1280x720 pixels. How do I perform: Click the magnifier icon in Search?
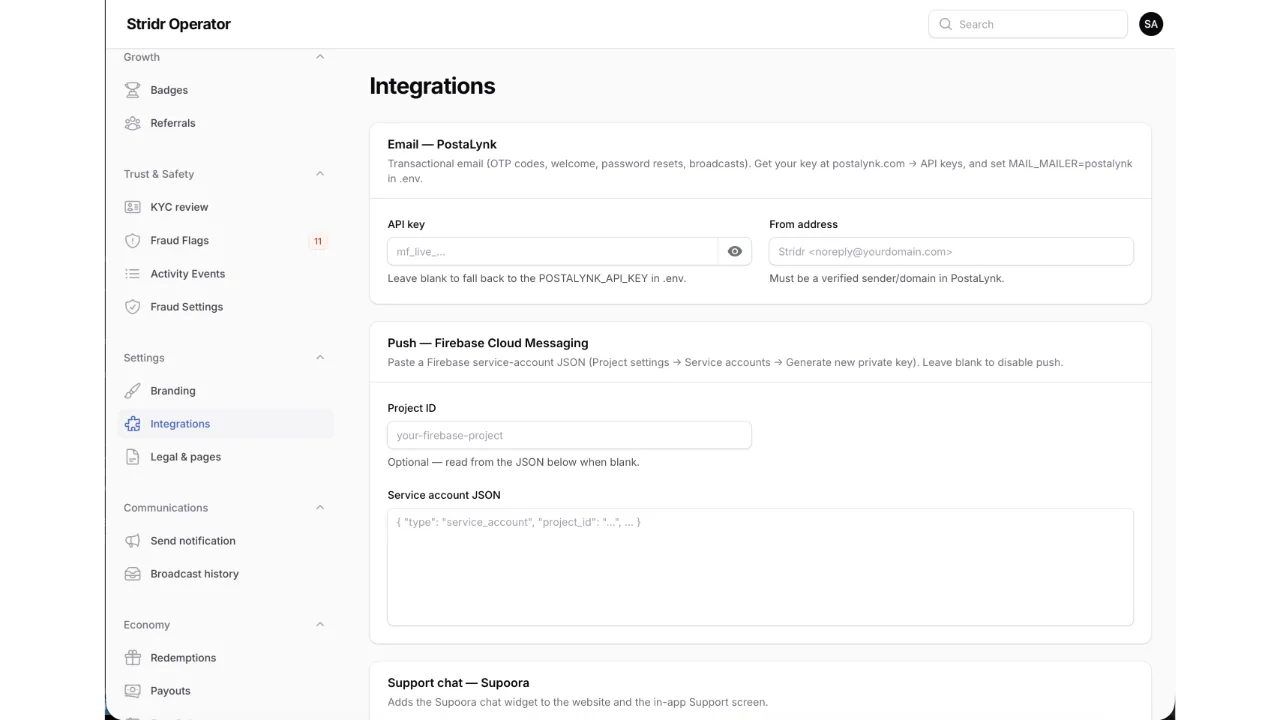[945, 24]
